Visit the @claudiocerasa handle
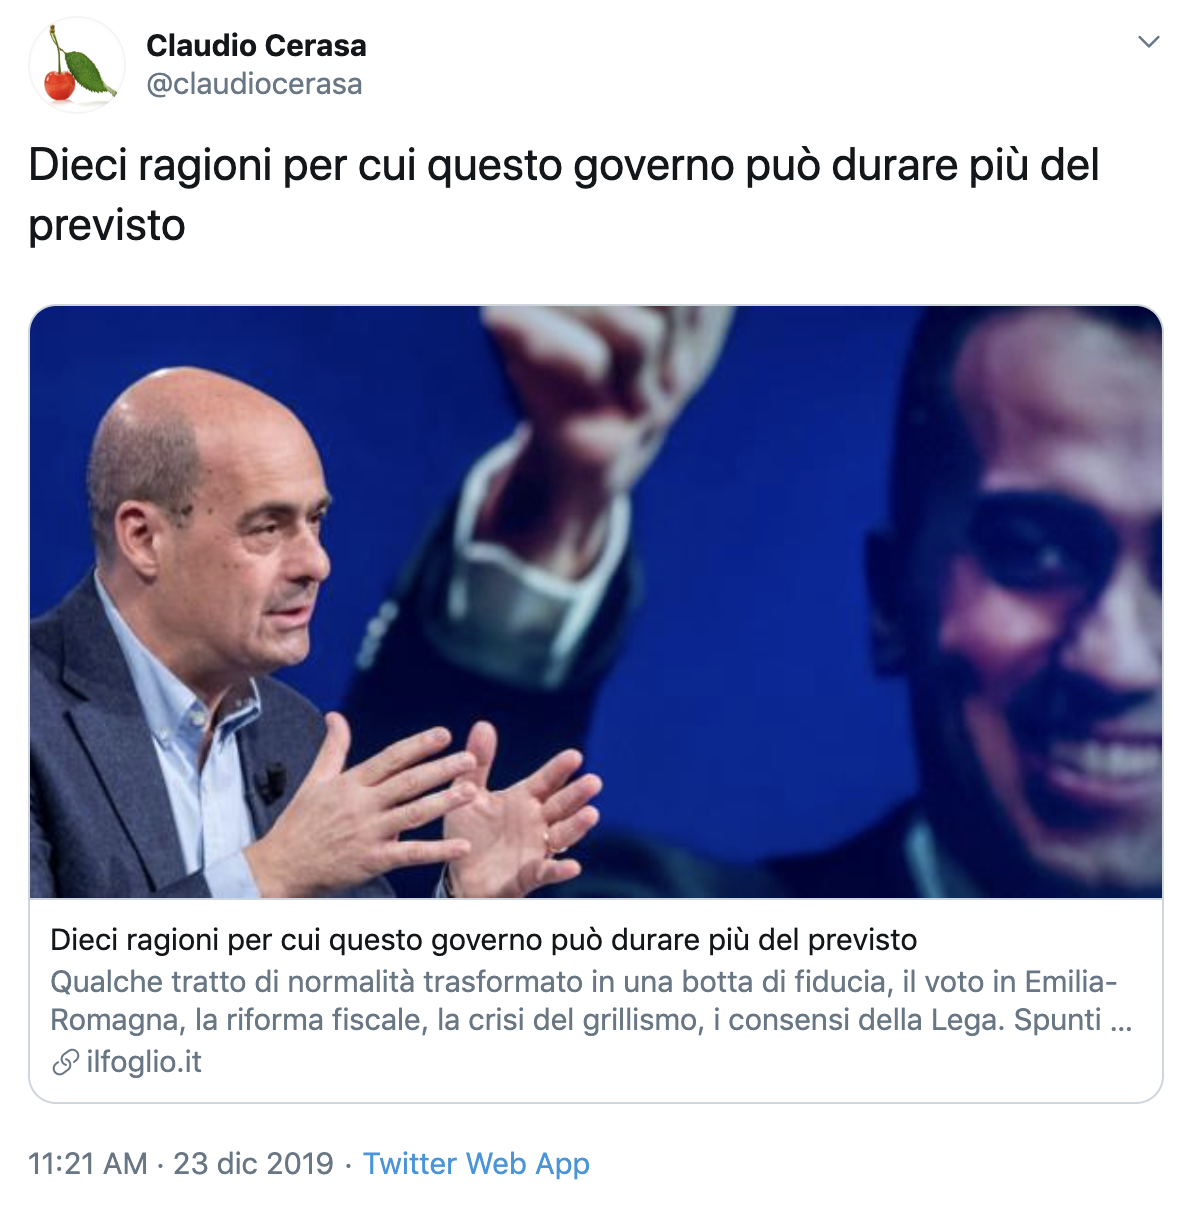1190x1210 pixels. (x=254, y=84)
